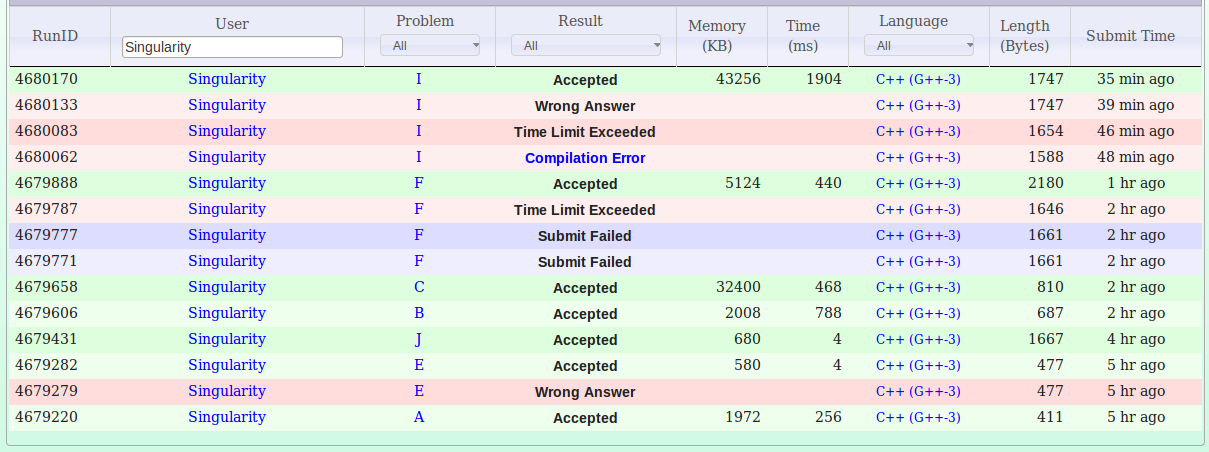Open Singularity user link in run 4680170
Screen dimensions: 1209x452
coord(227,79)
